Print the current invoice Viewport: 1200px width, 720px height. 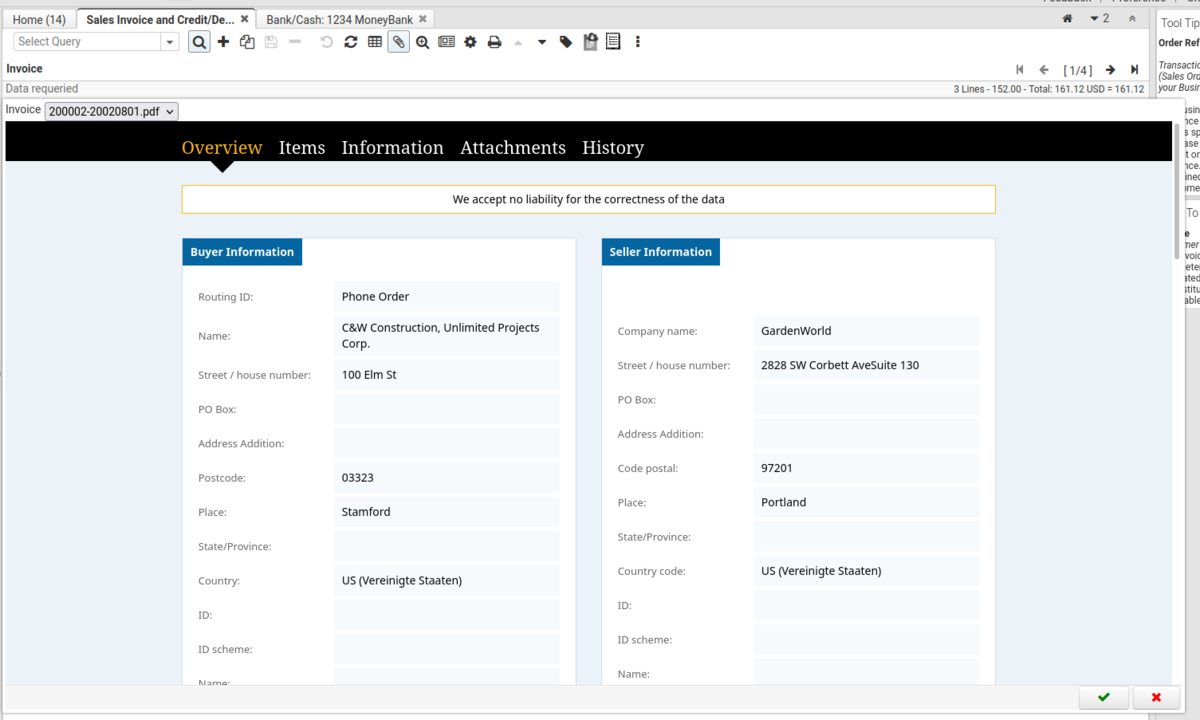pos(492,41)
